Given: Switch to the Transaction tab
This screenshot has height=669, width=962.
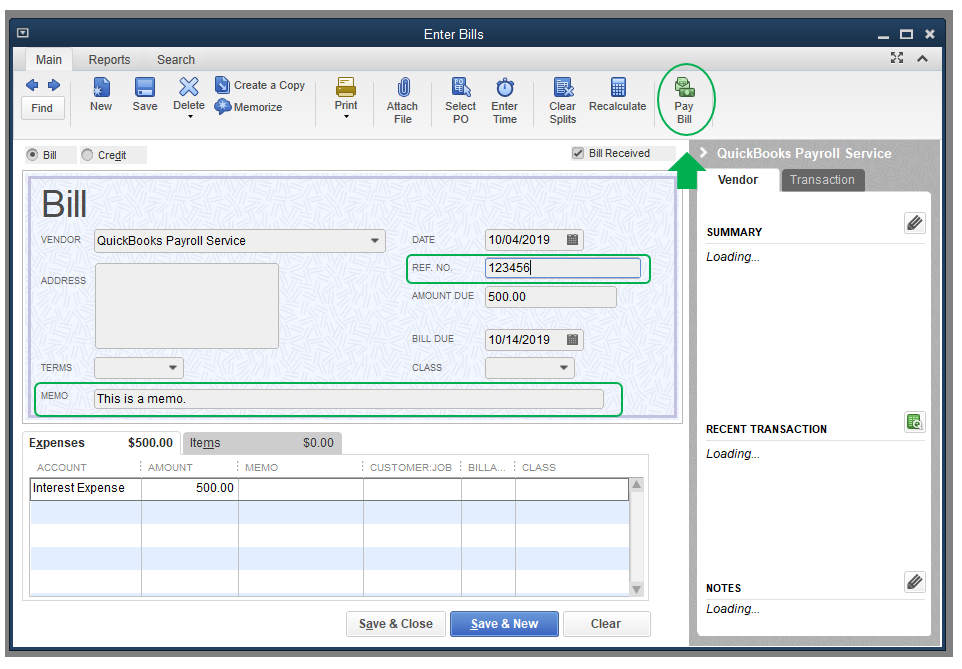Looking at the screenshot, I should coord(822,180).
